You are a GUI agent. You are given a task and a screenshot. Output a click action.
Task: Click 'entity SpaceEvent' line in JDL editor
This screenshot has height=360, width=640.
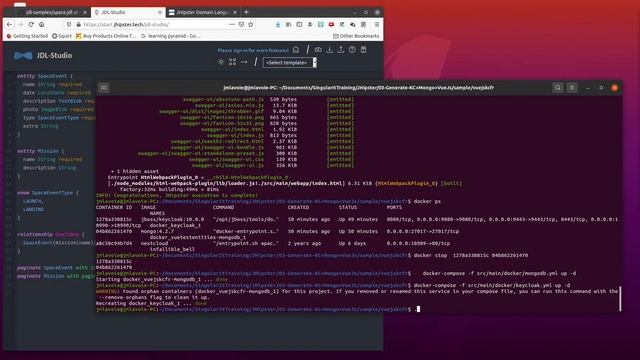coord(45,76)
